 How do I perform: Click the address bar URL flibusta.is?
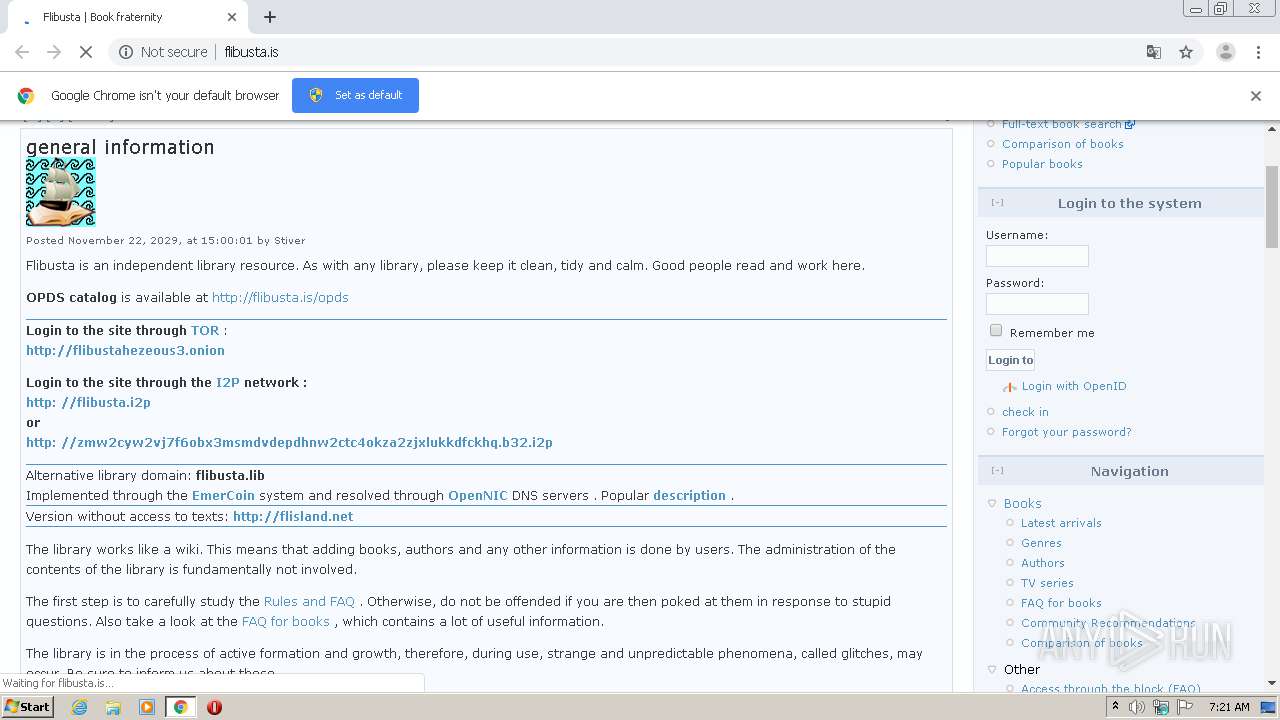click(251, 52)
